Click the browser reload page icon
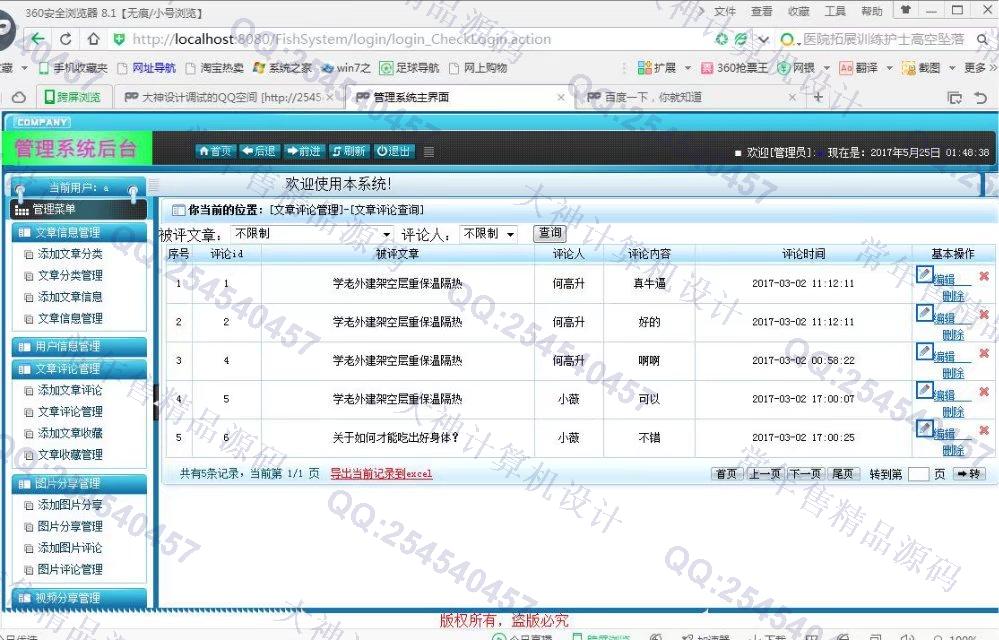 click(65, 39)
